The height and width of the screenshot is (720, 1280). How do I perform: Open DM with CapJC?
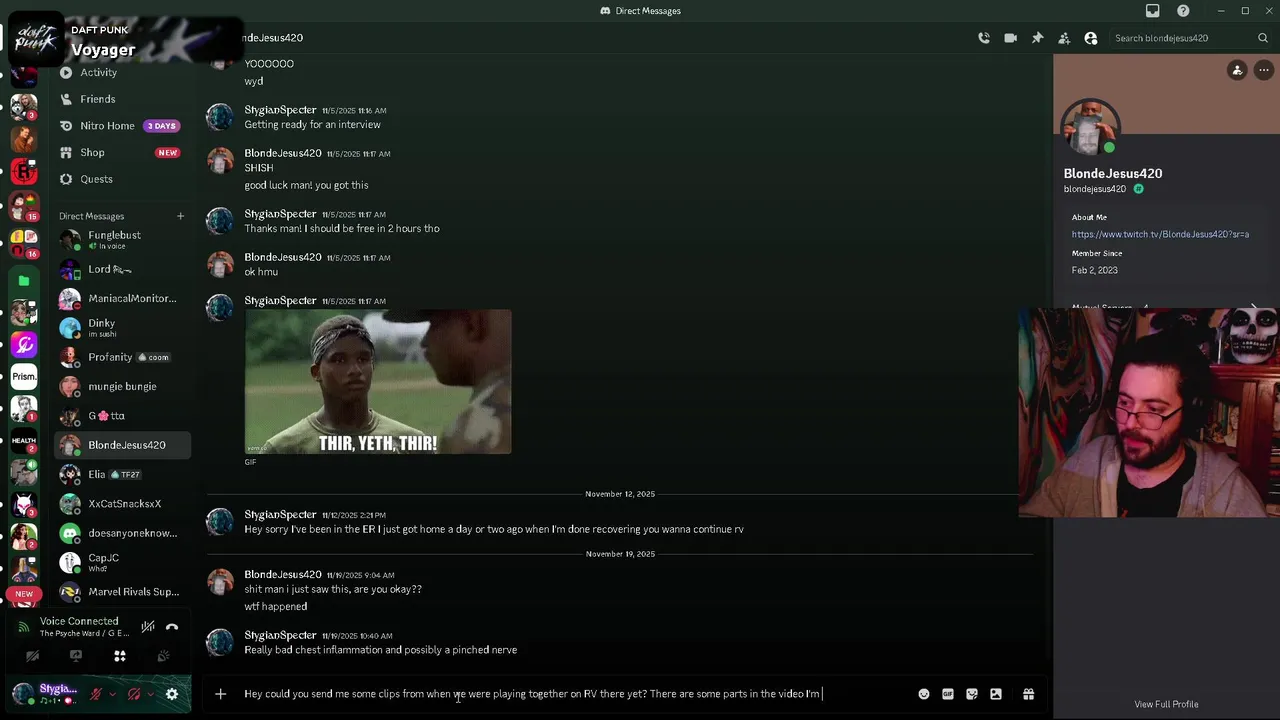pos(122,562)
